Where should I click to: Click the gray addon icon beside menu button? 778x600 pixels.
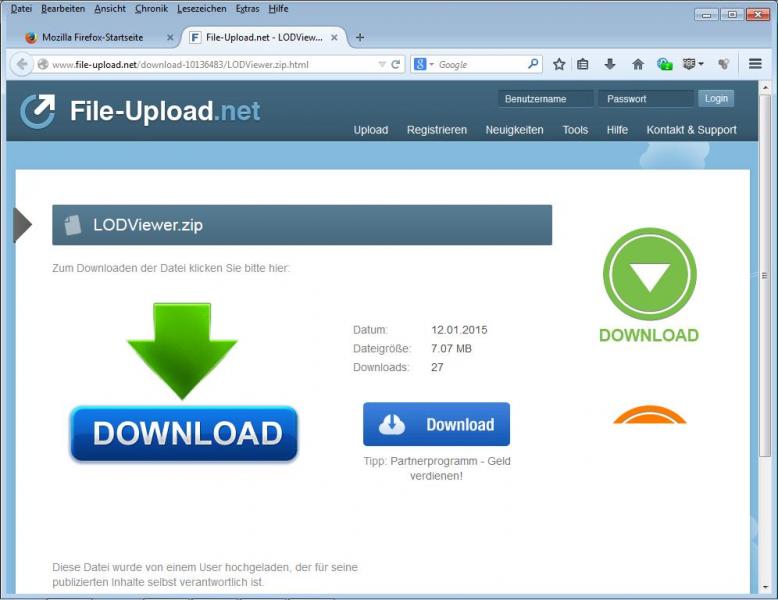(x=723, y=64)
